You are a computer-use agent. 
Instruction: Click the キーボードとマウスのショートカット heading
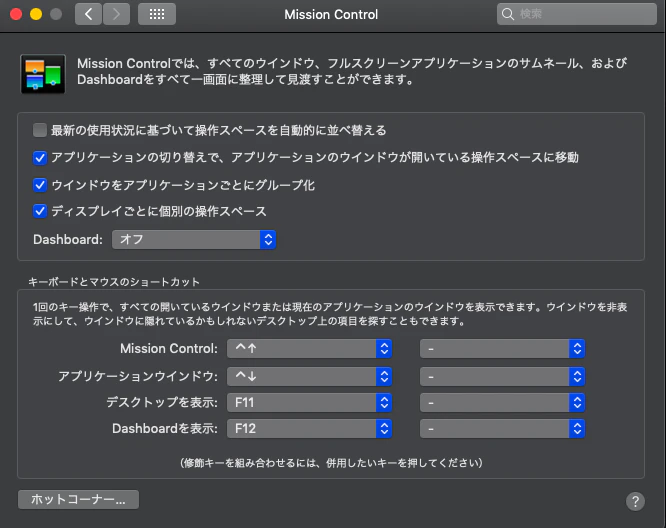coord(114,282)
